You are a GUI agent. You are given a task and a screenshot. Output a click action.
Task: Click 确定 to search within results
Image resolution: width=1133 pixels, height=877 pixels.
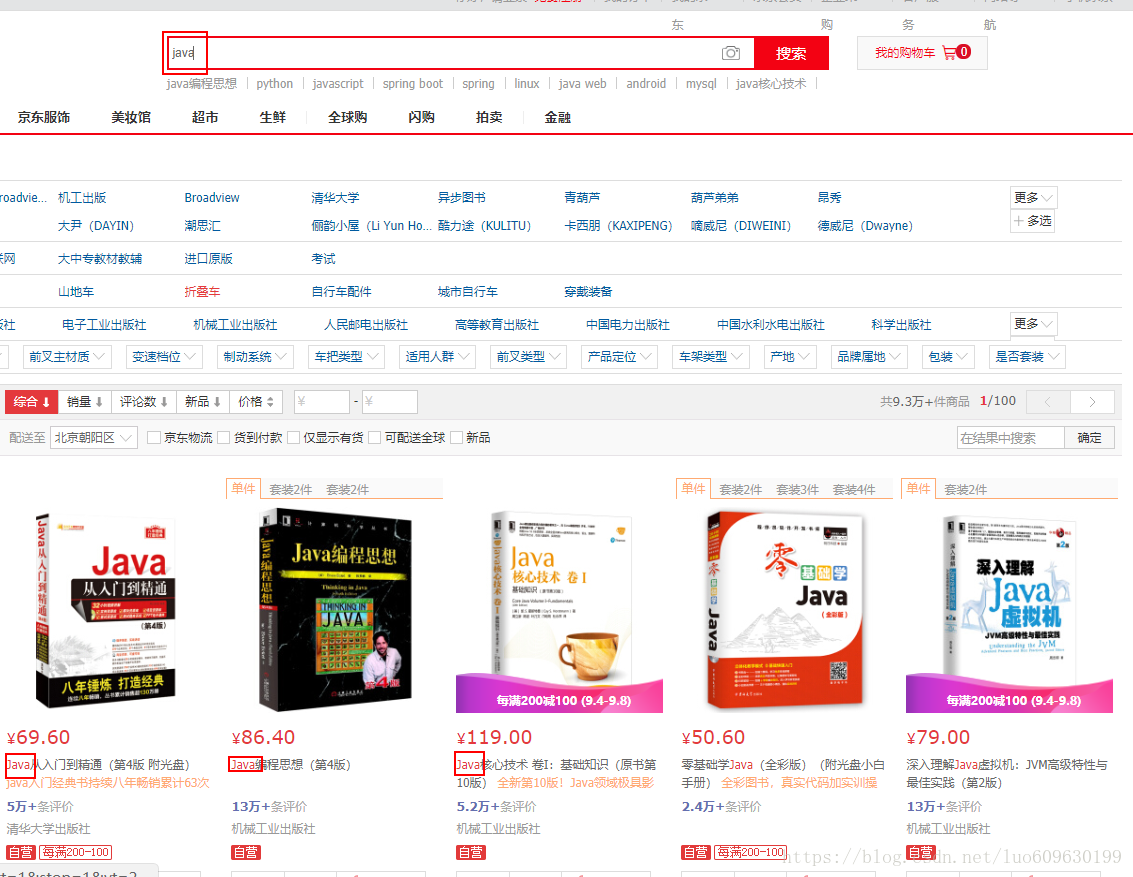1090,438
